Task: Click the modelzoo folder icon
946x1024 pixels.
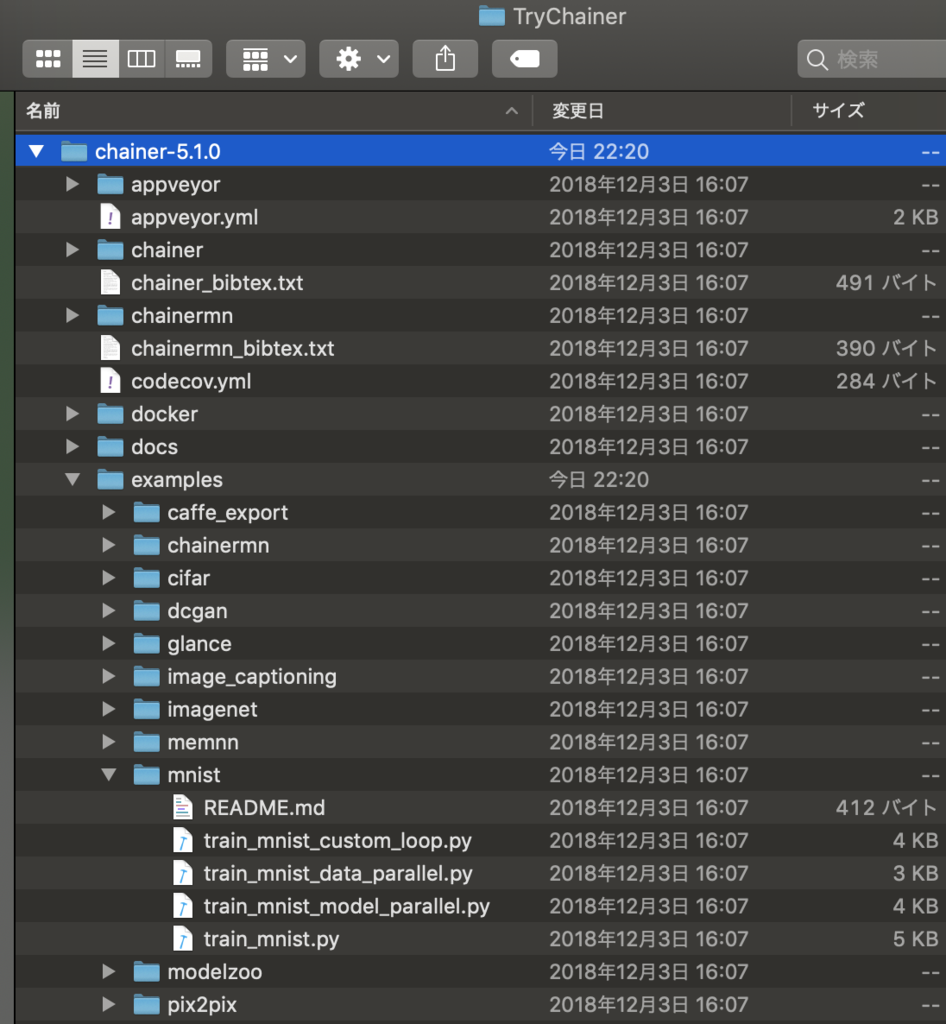Action: point(146,972)
